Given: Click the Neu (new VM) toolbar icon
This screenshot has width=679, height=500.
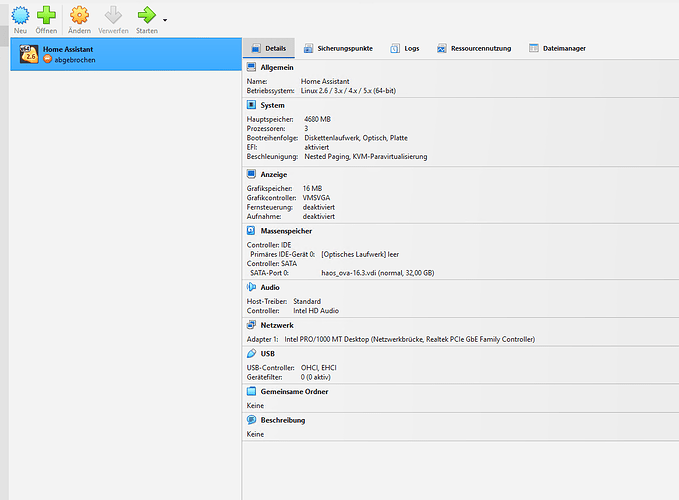Looking at the screenshot, I should 20,16.
